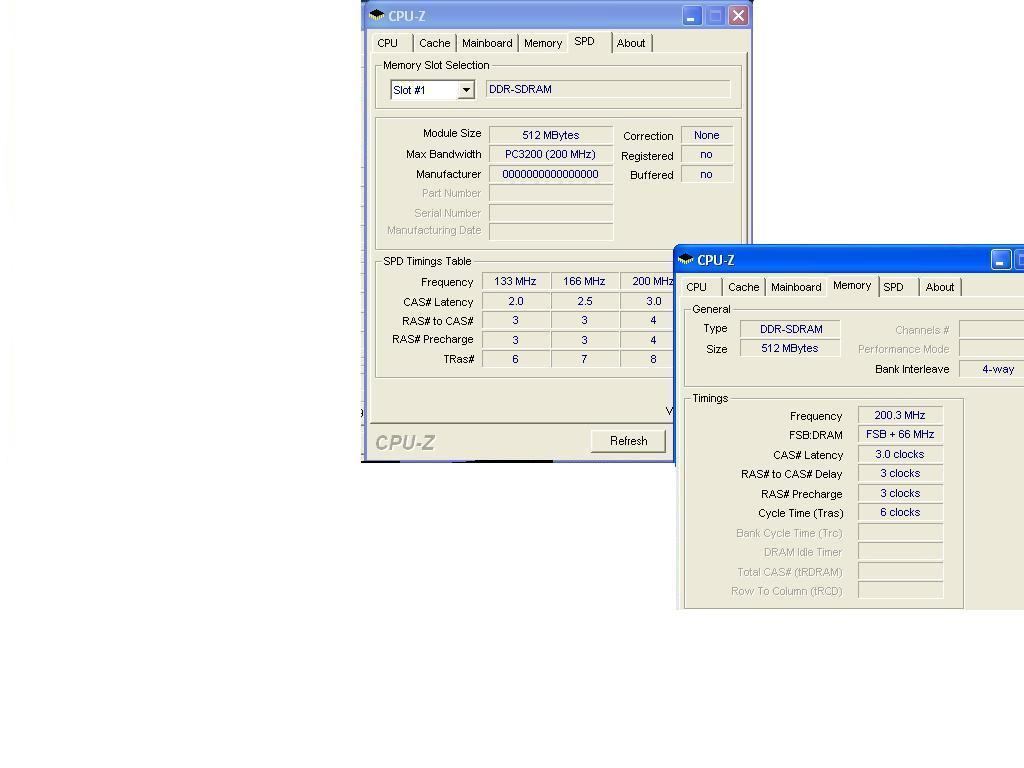Click RAS# Precharge value 3 clocks

900,493
